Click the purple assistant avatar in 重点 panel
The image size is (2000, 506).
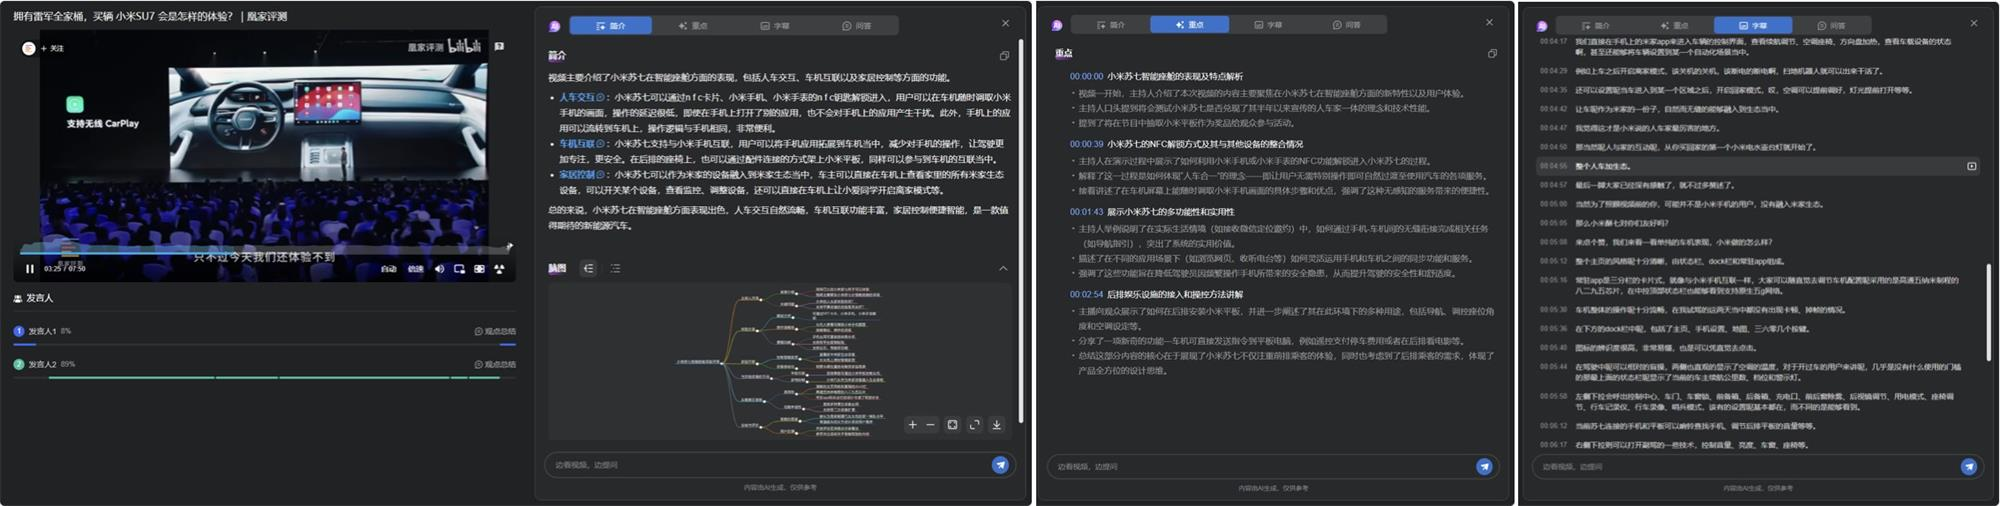(1057, 25)
